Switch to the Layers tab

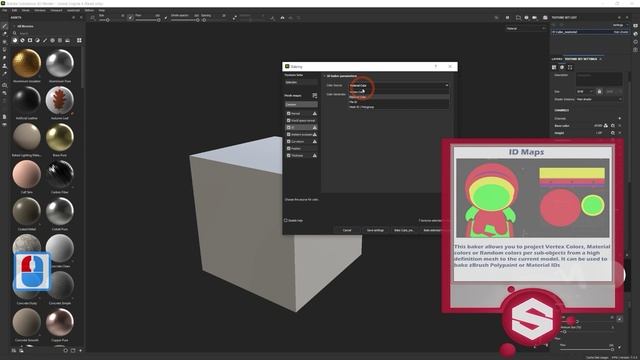(557, 59)
